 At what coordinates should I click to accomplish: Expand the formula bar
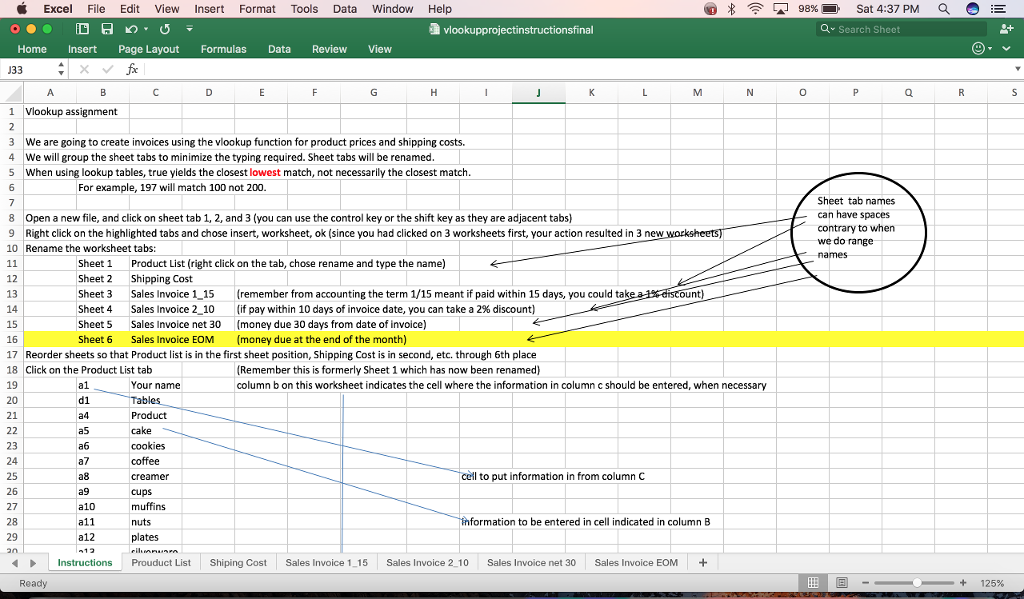click(x=1016, y=70)
